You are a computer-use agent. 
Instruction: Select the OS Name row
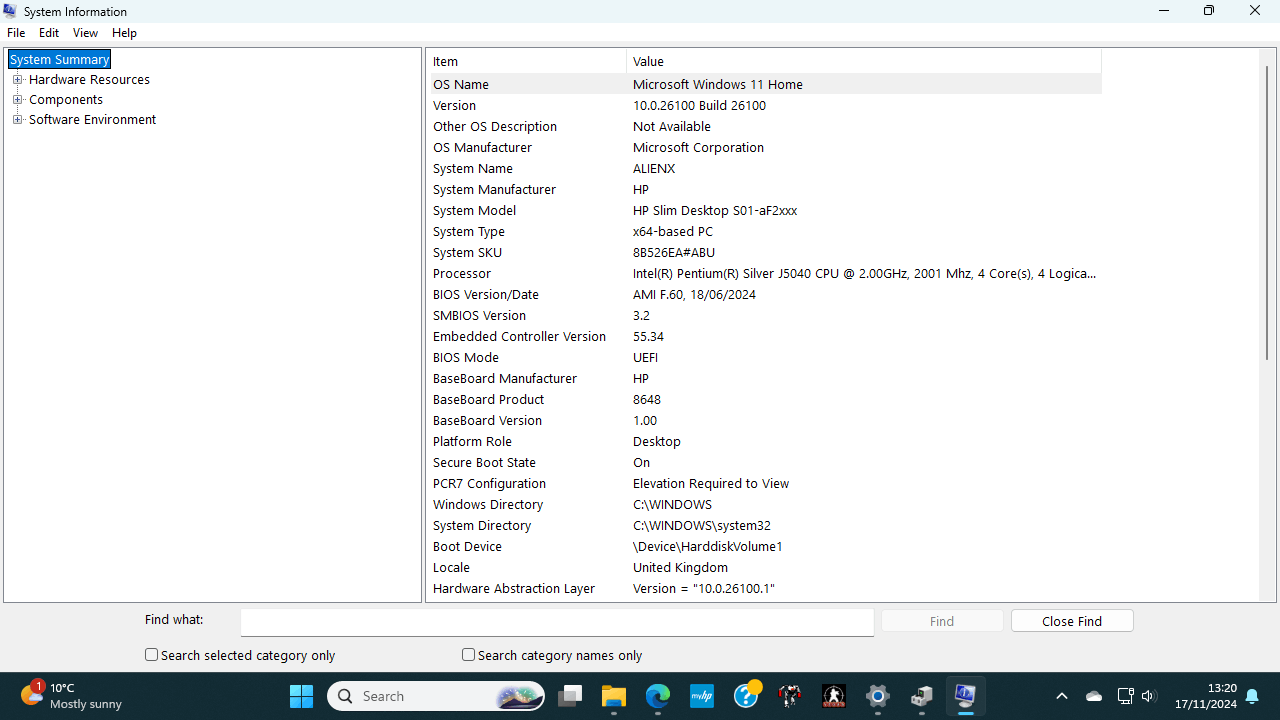click(766, 85)
